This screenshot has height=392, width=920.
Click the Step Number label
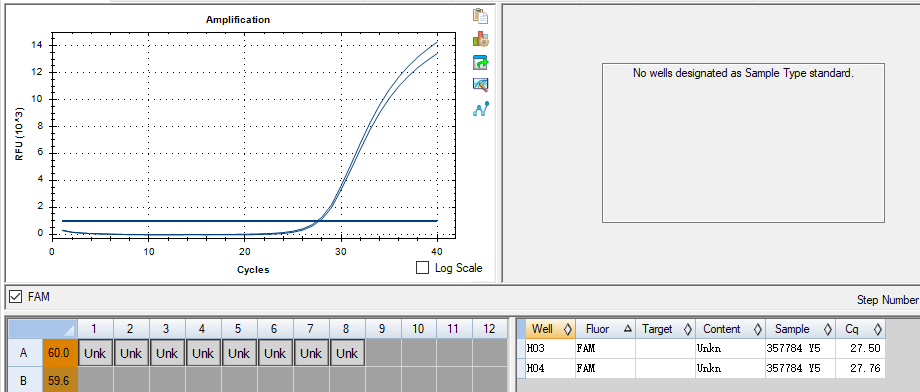point(888,300)
